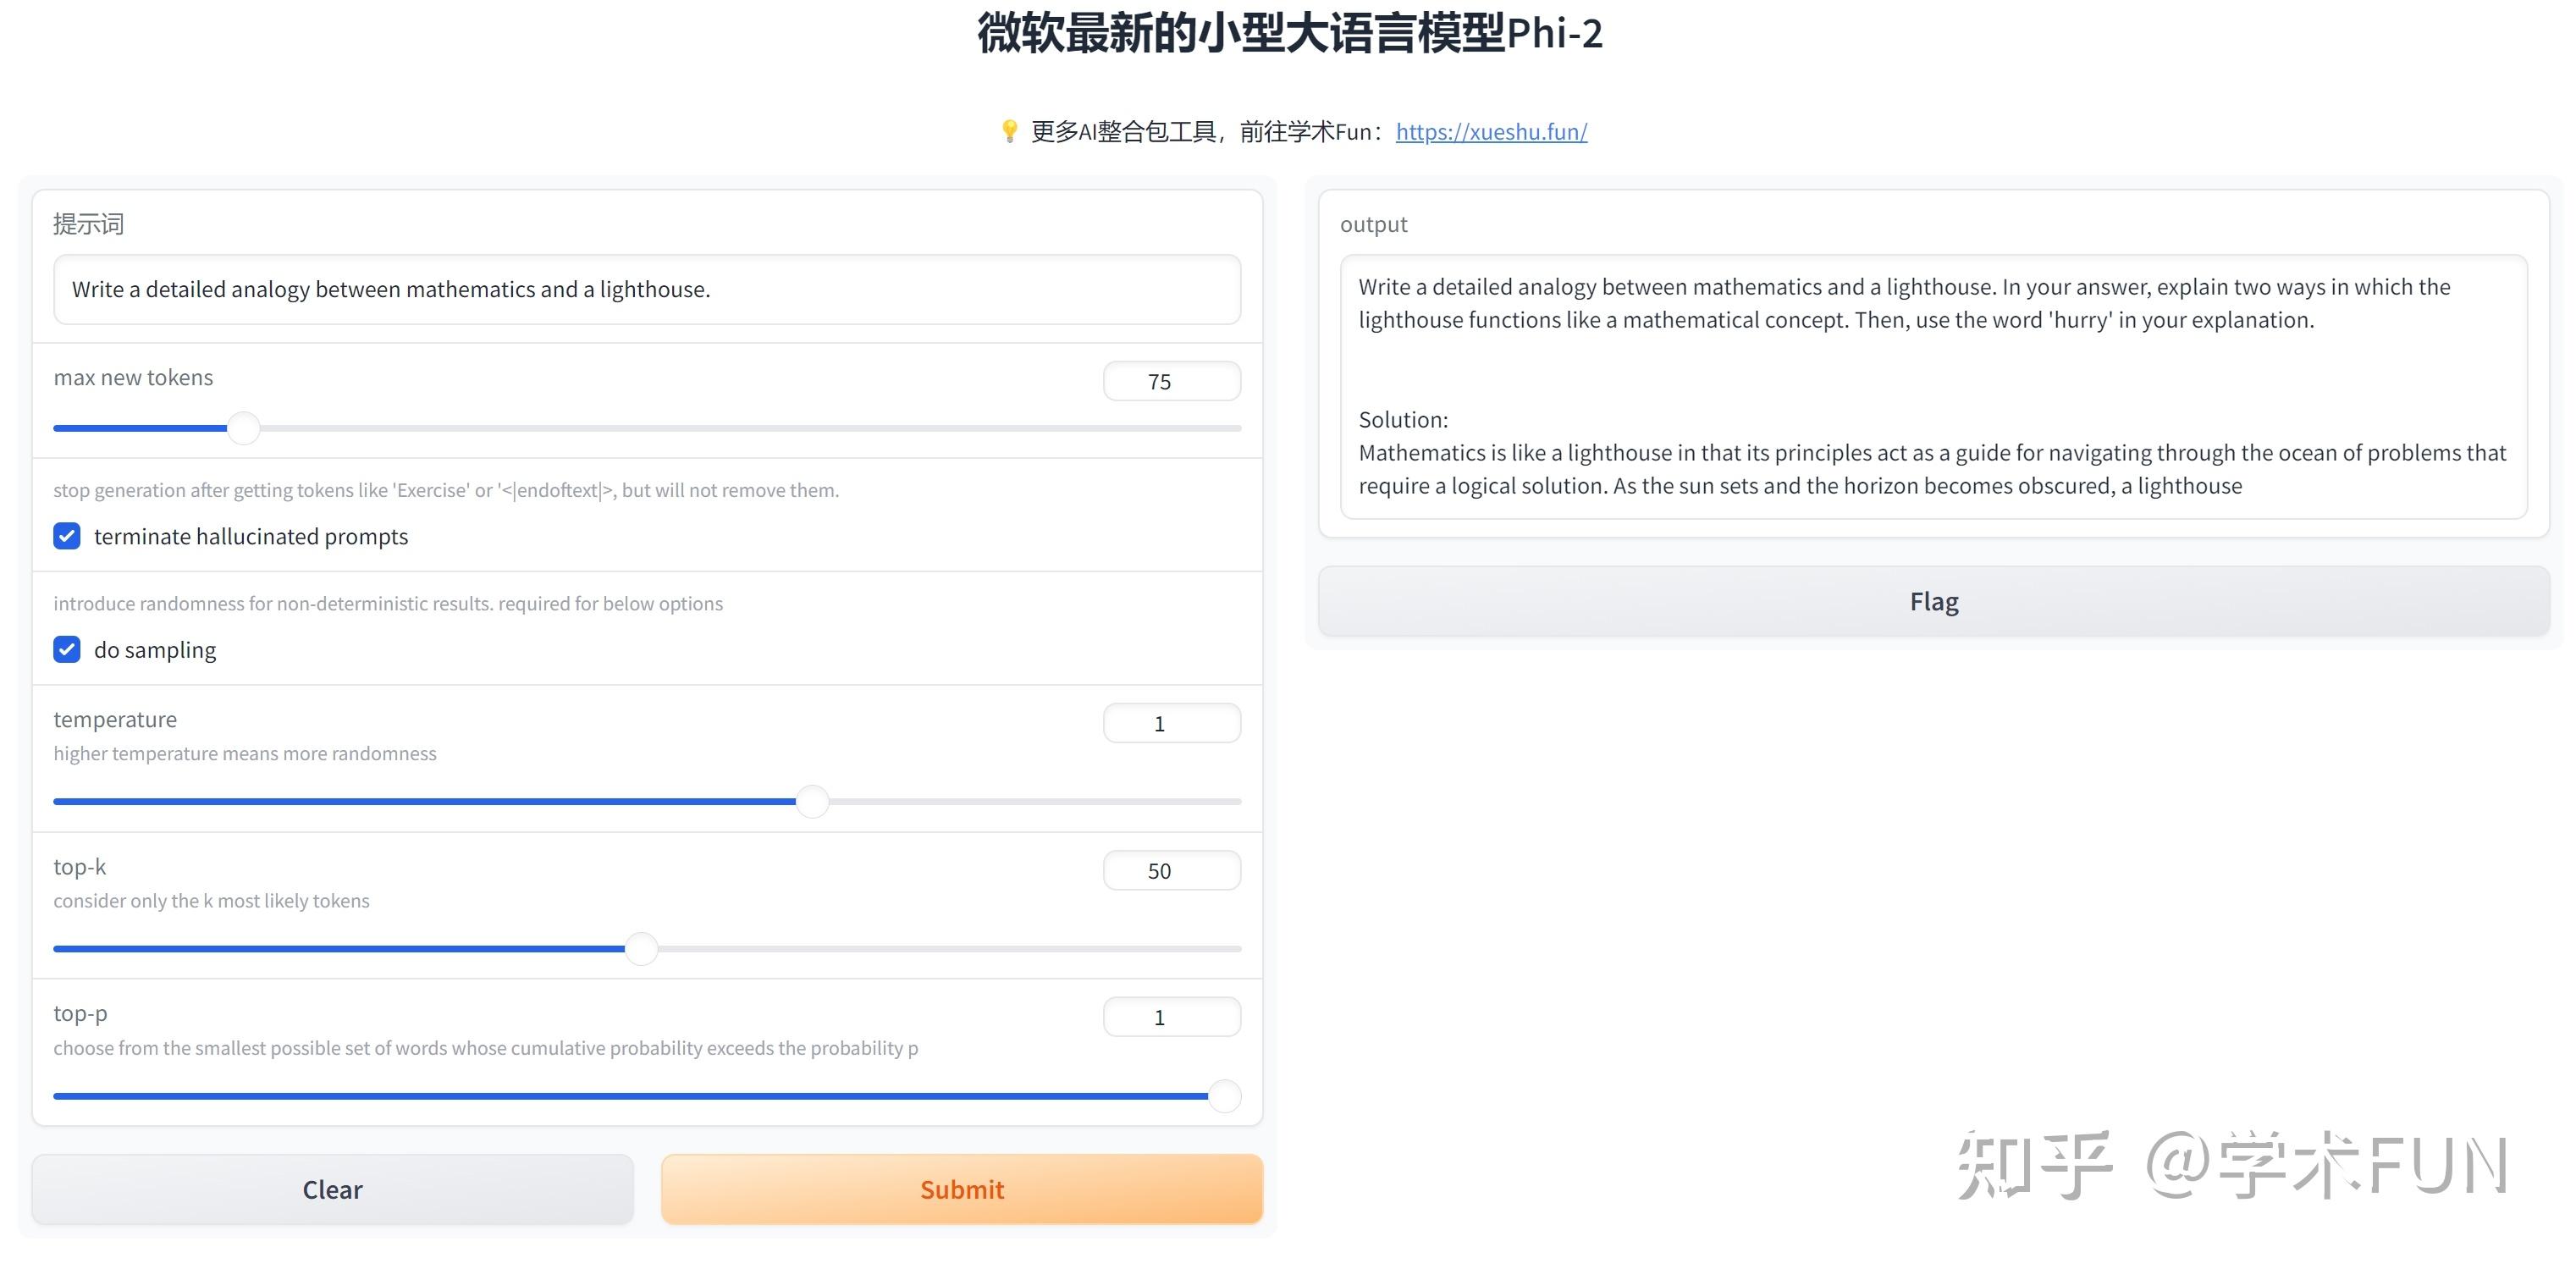Viewport: 2576px width, 1269px height.
Task: Click the Clear button
Action: click(x=333, y=1189)
